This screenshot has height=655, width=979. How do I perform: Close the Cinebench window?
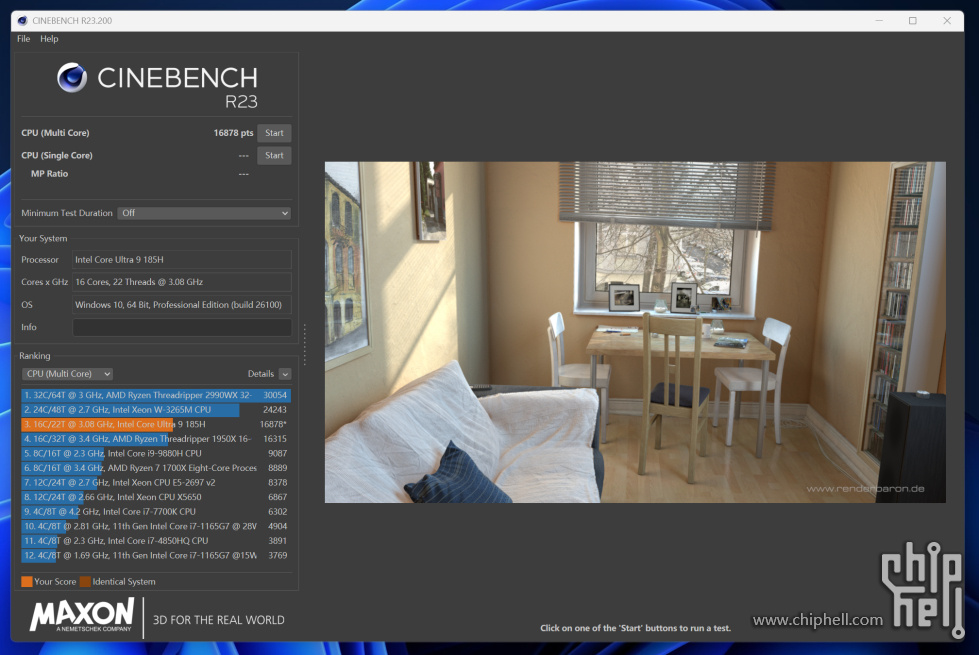point(947,21)
